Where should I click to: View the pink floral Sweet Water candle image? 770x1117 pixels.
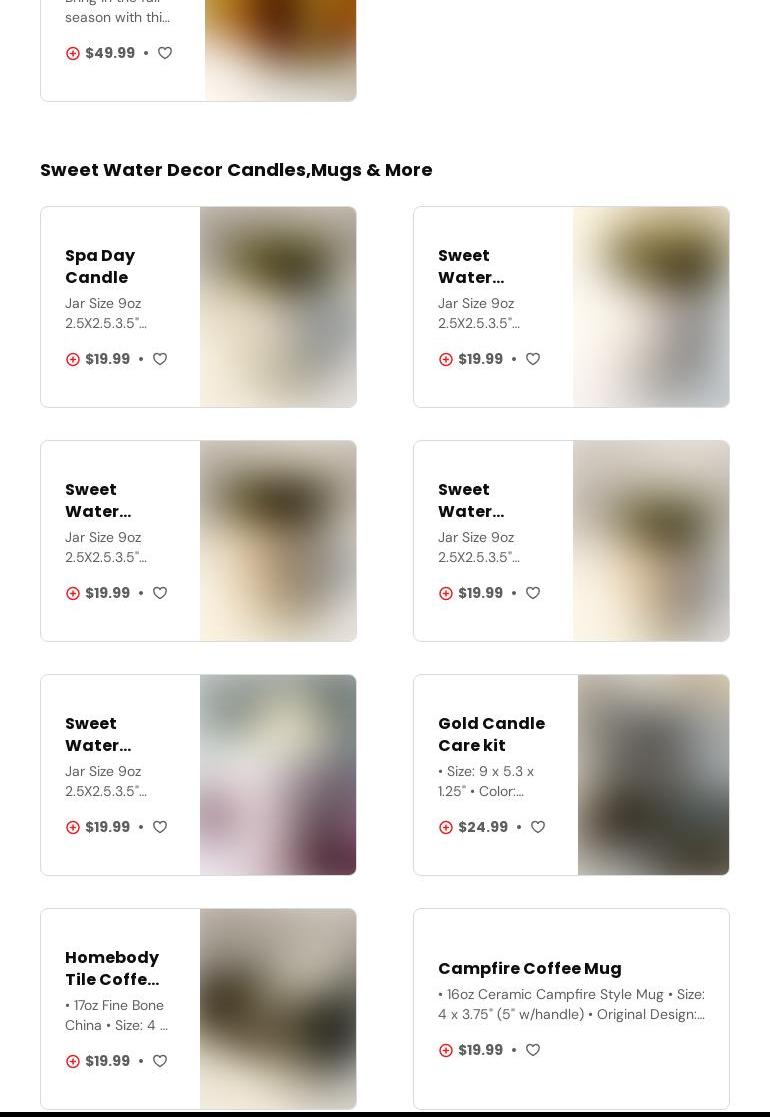pyautogui.click(x=278, y=775)
